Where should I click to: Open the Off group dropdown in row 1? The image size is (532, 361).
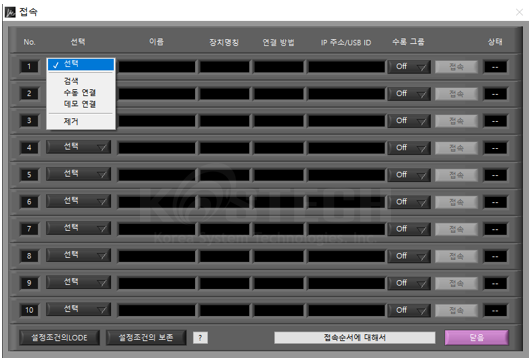pos(409,66)
